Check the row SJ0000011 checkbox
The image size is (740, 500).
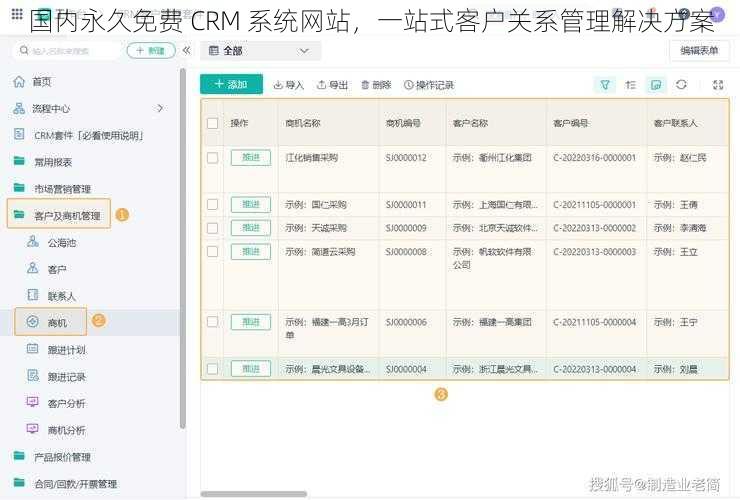[x=212, y=204]
